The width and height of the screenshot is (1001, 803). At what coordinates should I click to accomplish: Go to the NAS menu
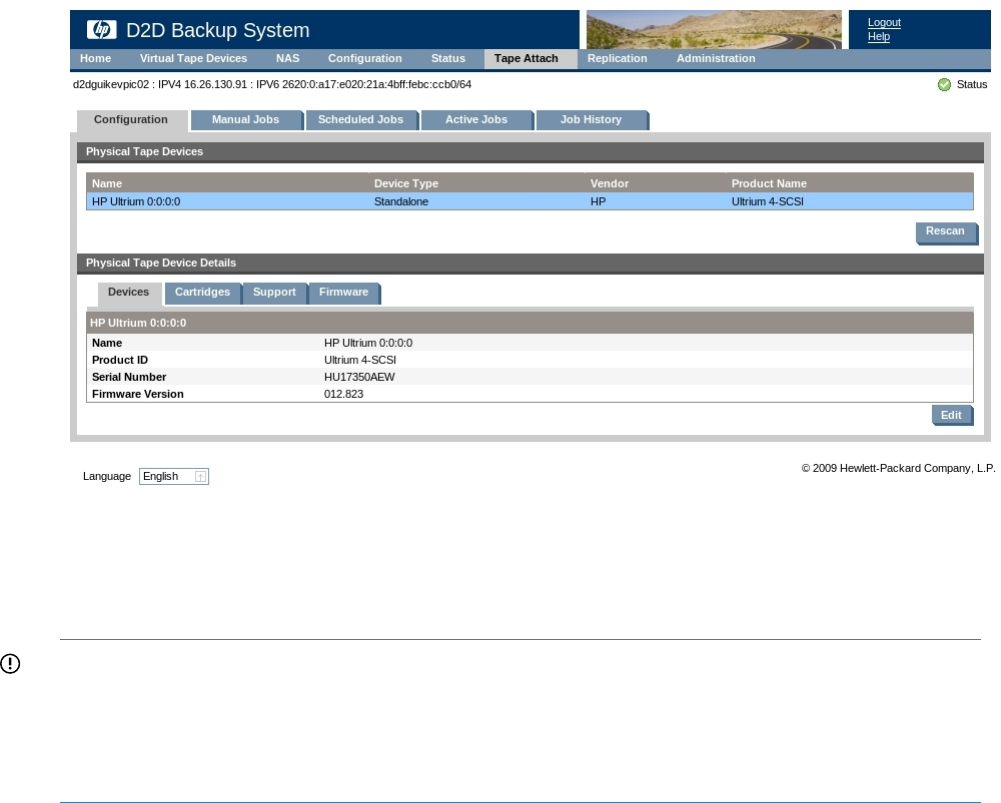287,58
